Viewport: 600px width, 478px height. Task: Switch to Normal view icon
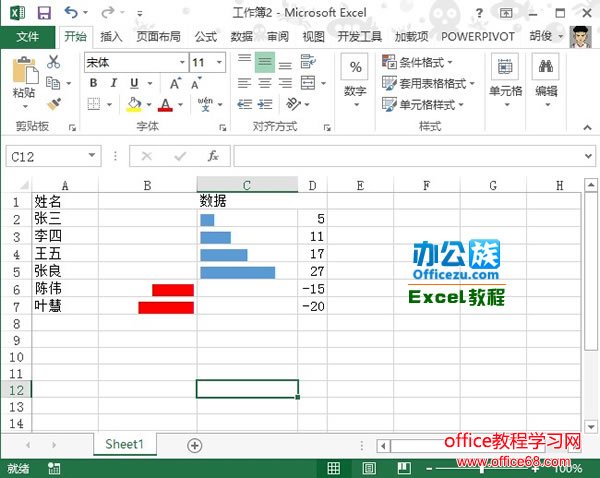333,468
